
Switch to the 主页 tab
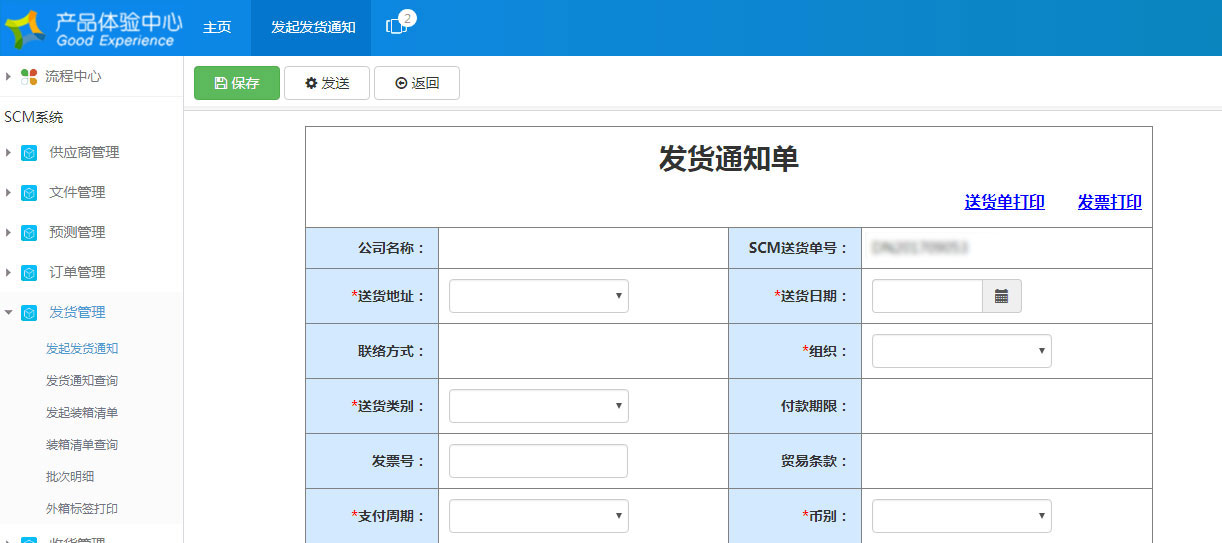pyautogui.click(x=217, y=28)
